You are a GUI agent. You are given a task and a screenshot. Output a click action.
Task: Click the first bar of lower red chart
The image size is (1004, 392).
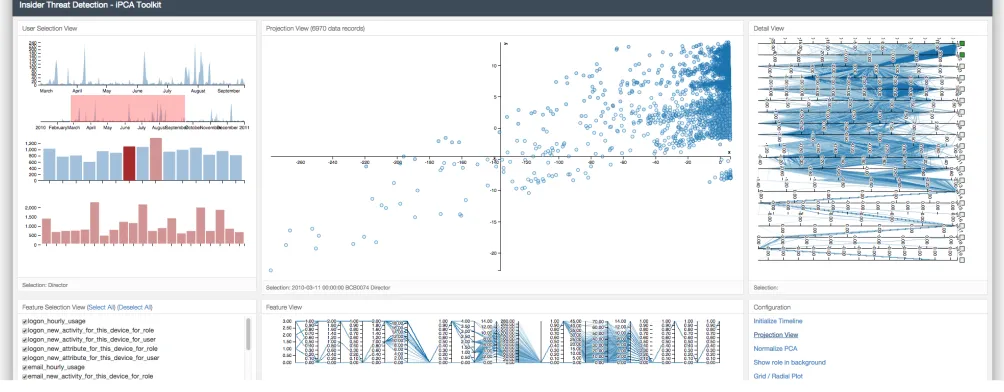click(46, 231)
